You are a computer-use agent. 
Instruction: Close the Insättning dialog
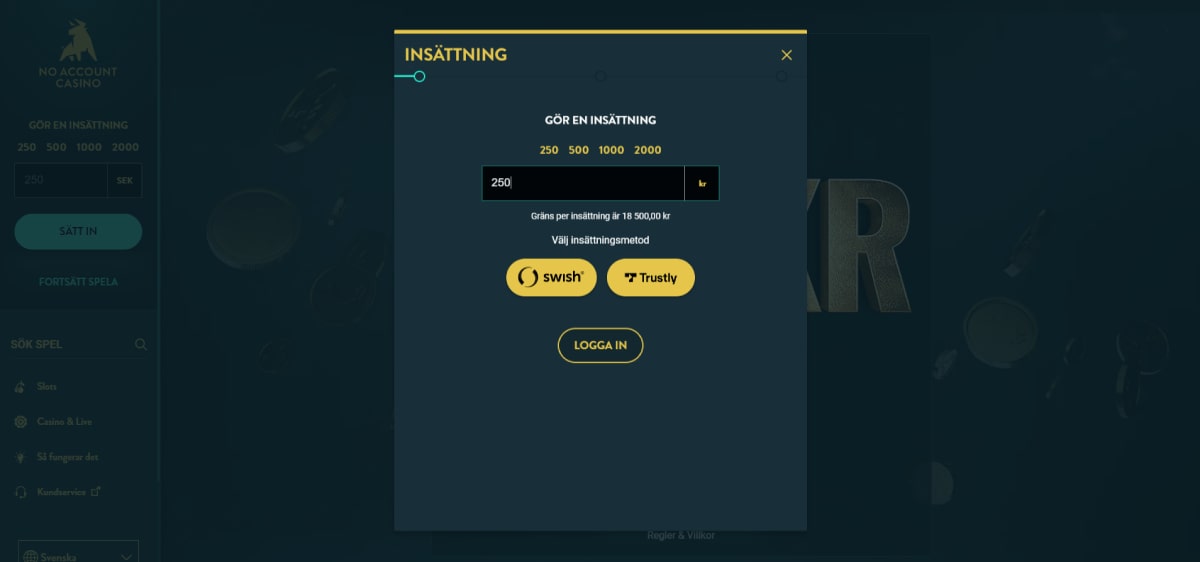pos(786,55)
